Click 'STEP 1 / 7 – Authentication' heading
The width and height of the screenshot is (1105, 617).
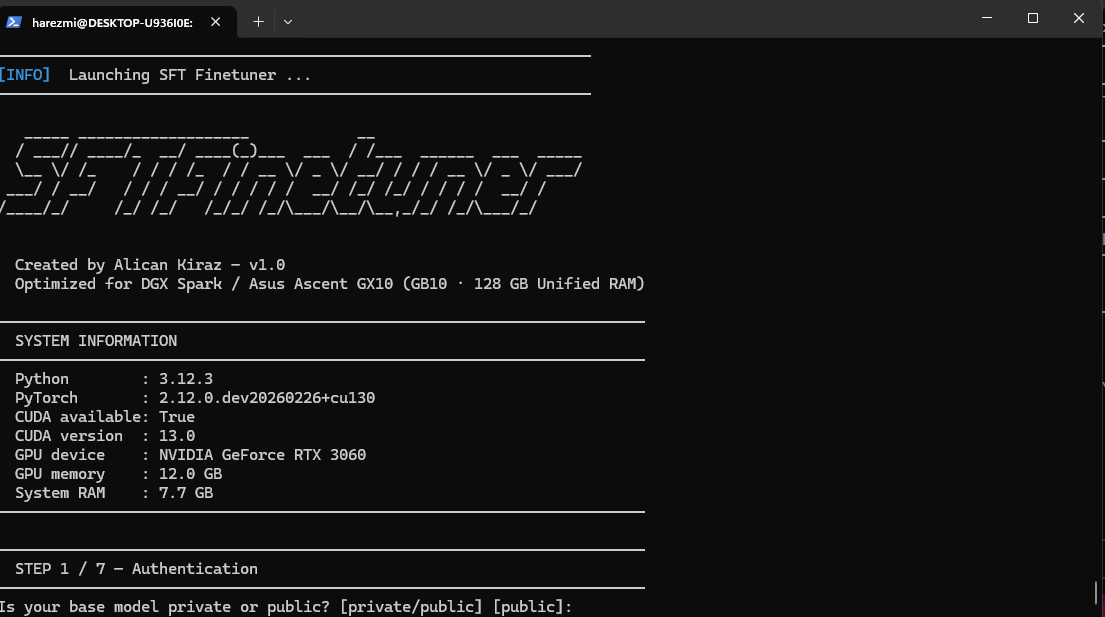136,569
